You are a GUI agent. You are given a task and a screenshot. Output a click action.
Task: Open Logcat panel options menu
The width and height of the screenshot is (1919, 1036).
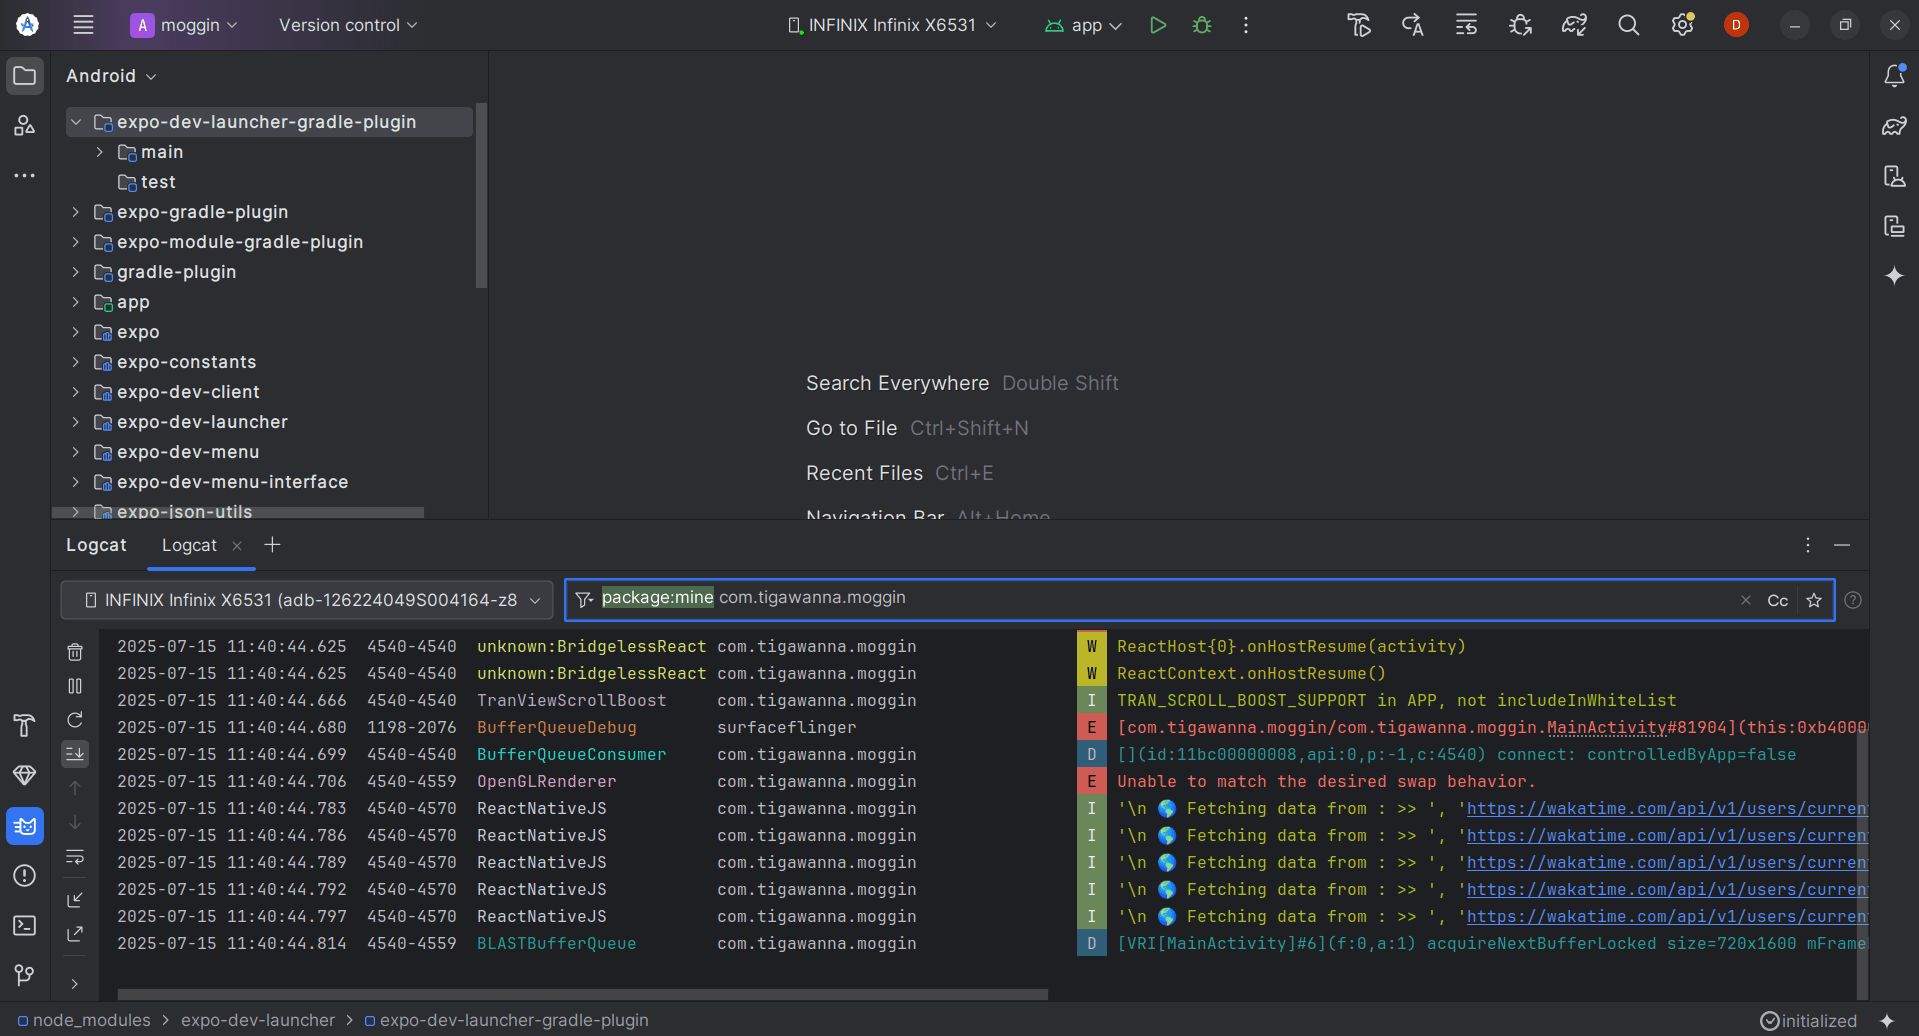coord(1808,545)
